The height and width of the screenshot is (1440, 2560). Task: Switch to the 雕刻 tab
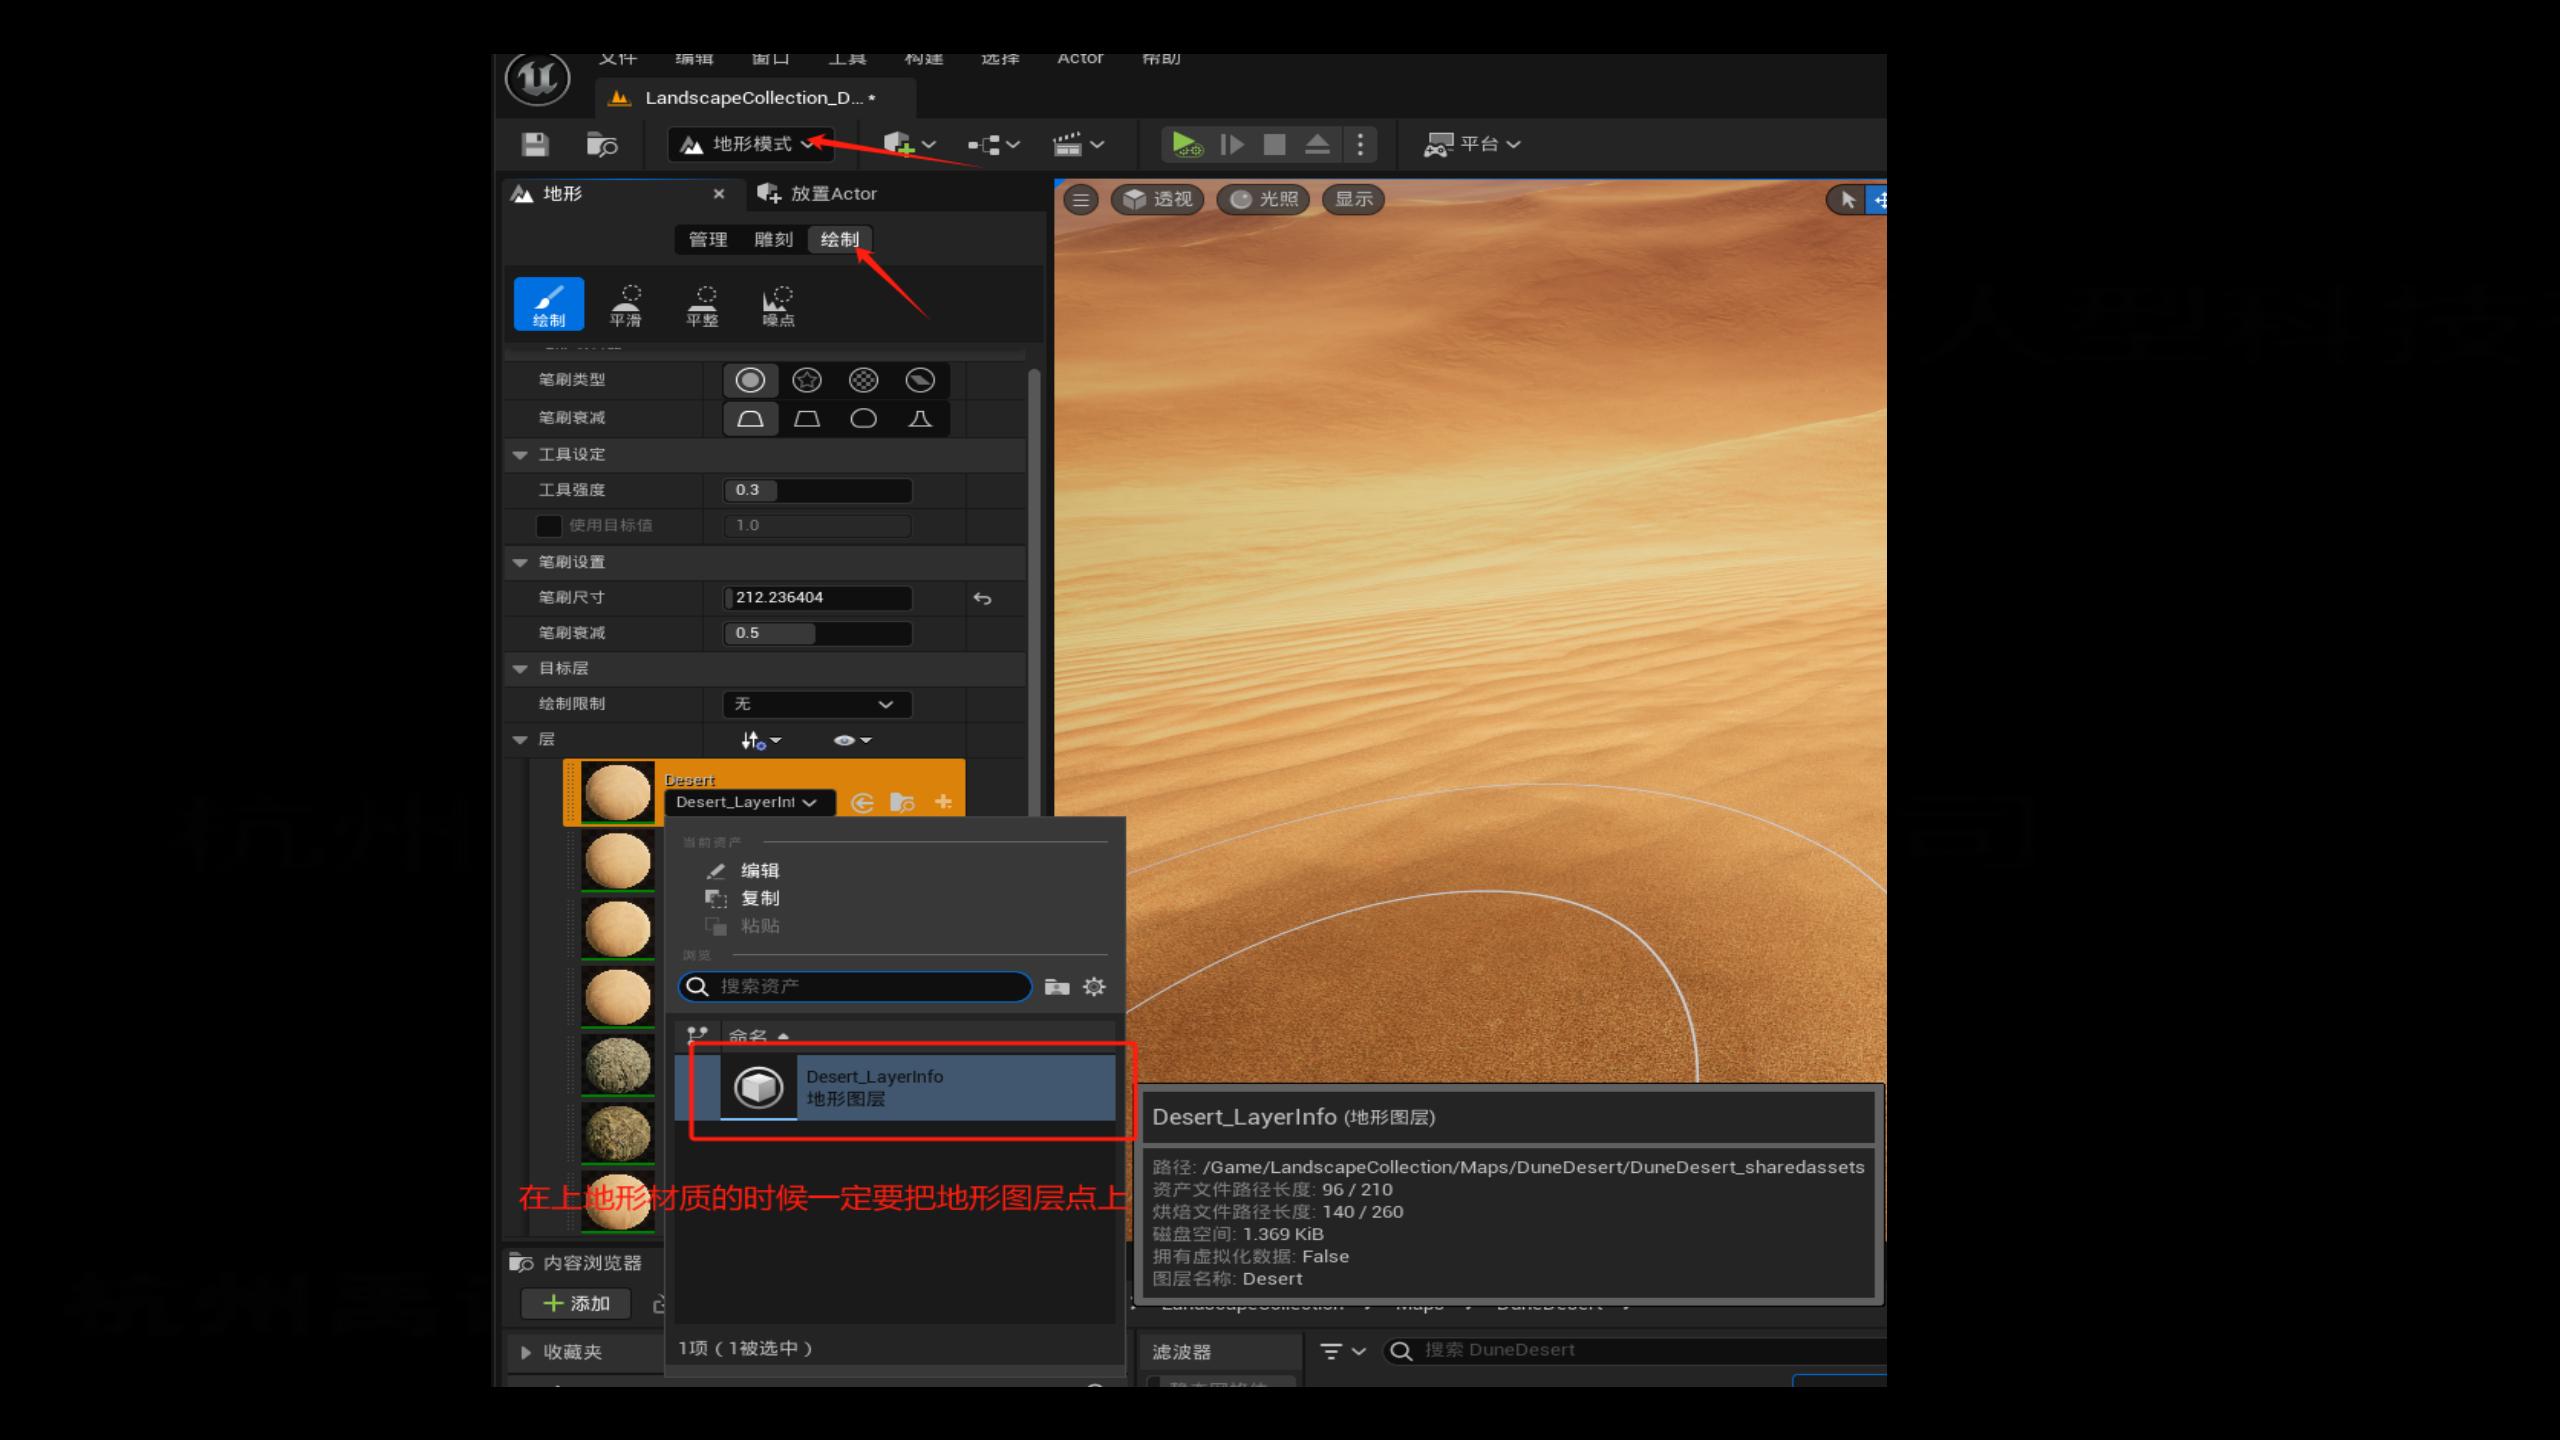773,239
